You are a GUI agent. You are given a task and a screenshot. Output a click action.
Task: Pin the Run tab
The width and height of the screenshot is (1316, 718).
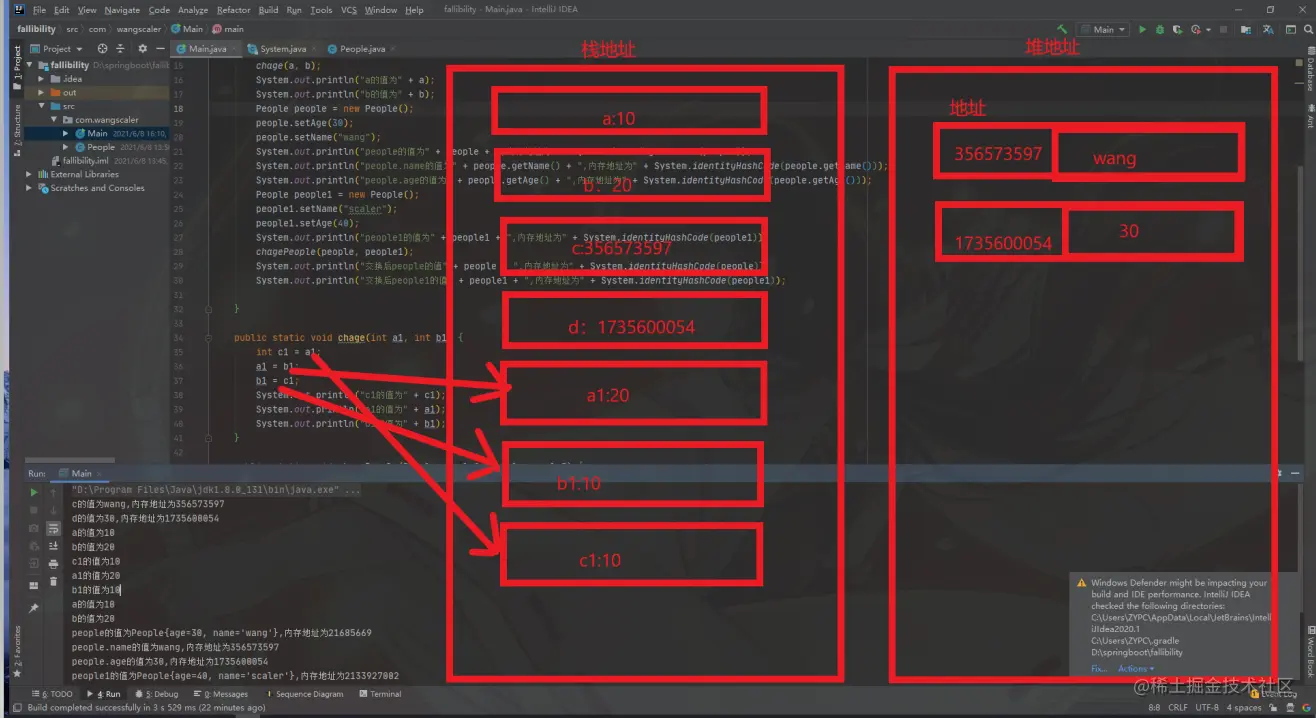pos(34,608)
